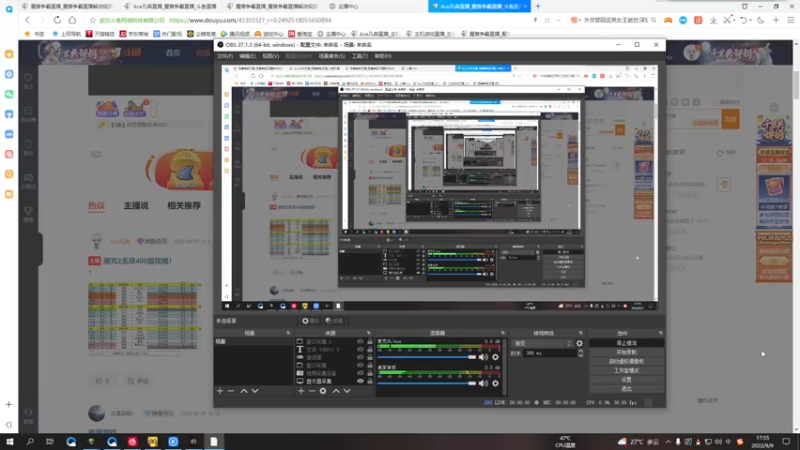Enable 工作室模式 in Controls
Image resolution: width=800 pixels, height=450 pixels.
click(x=627, y=371)
